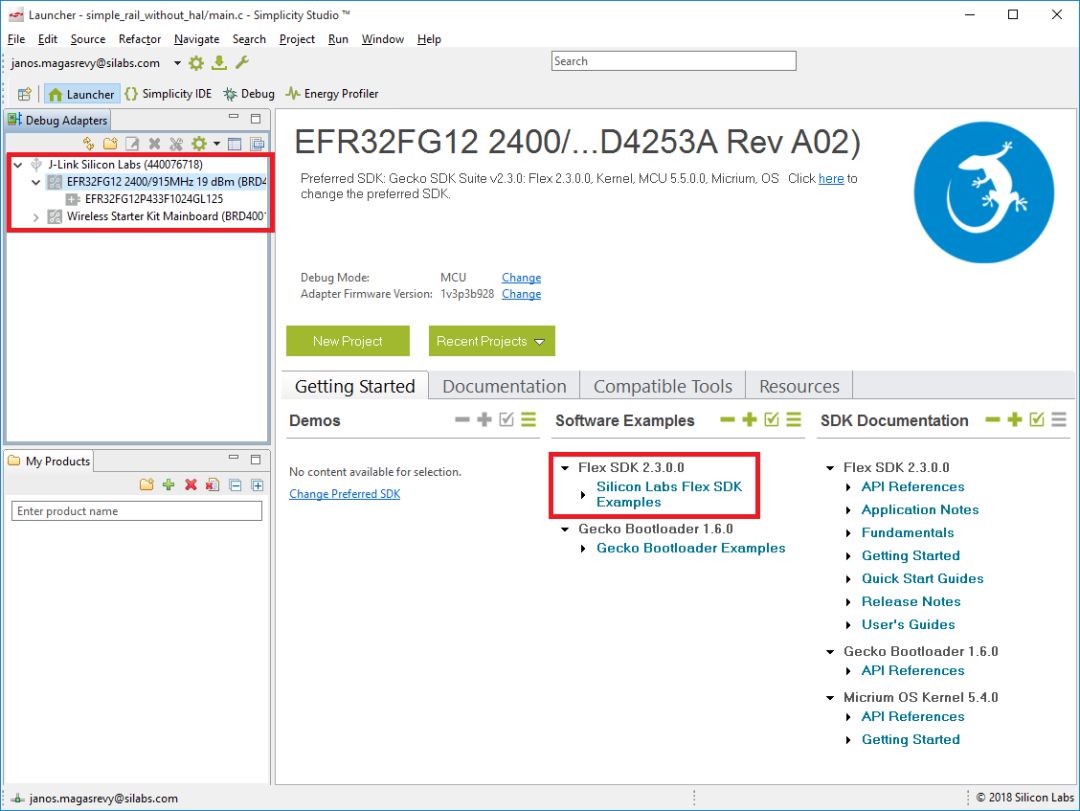Collapse the J-Link Silicon Labs tree node
This screenshot has height=811, width=1080.
coord(18,165)
